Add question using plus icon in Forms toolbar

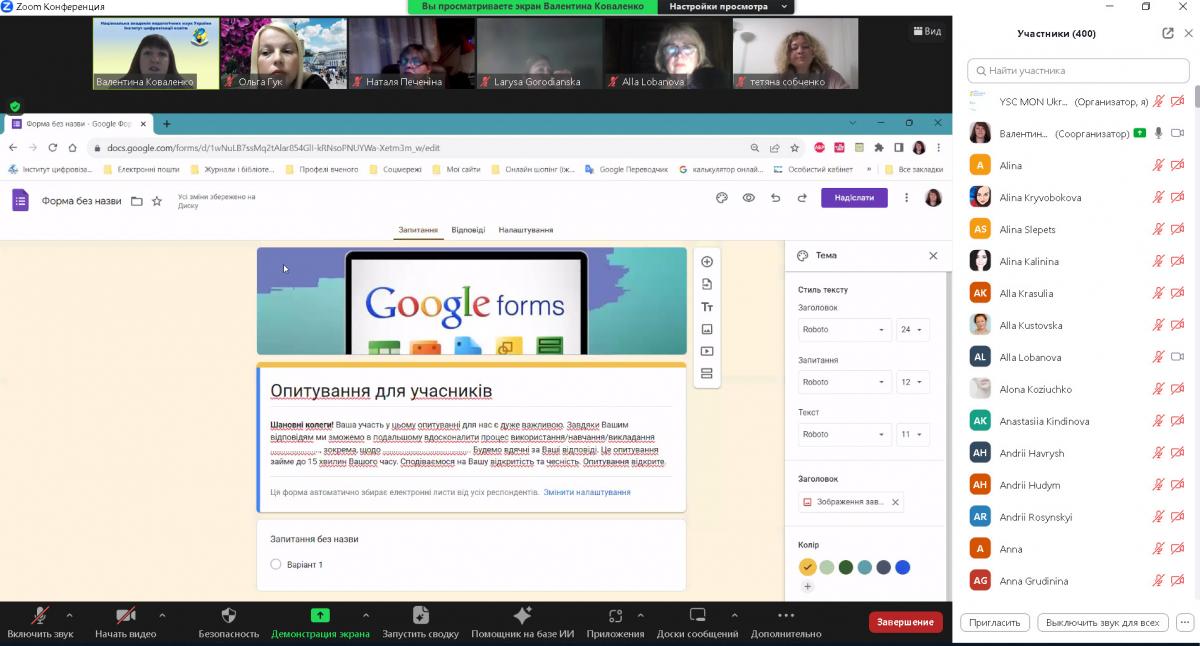tap(707, 262)
